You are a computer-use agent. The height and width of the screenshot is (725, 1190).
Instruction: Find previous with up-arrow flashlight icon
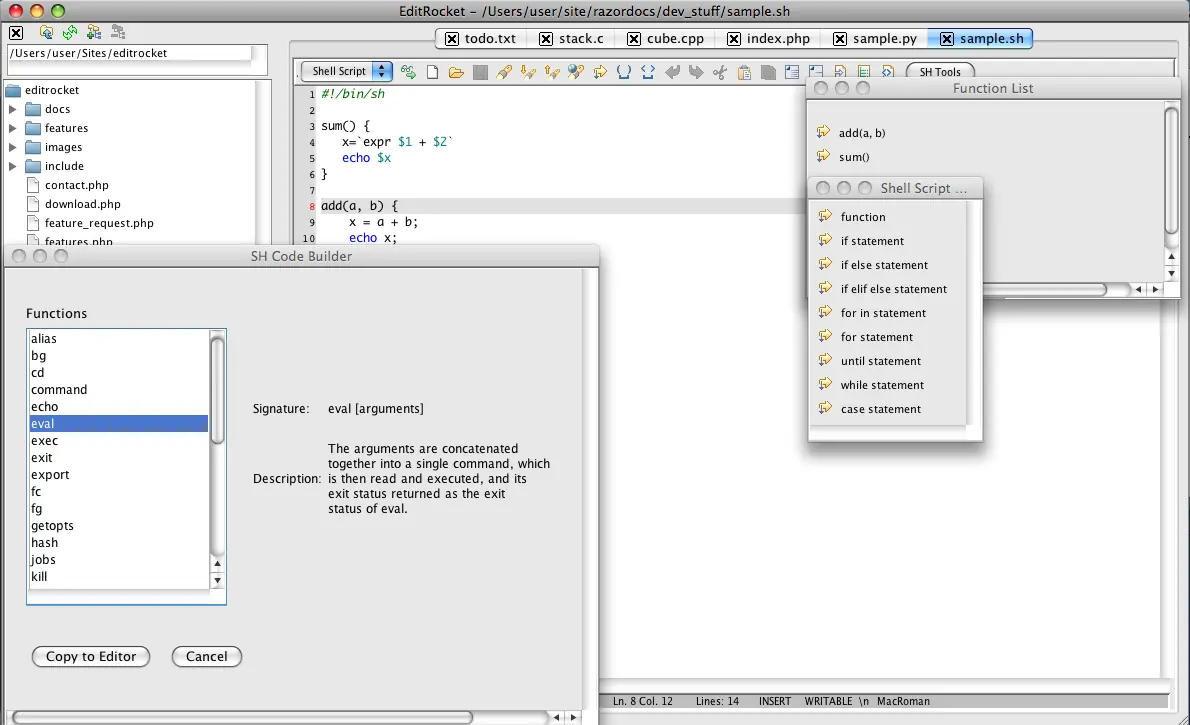552,72
